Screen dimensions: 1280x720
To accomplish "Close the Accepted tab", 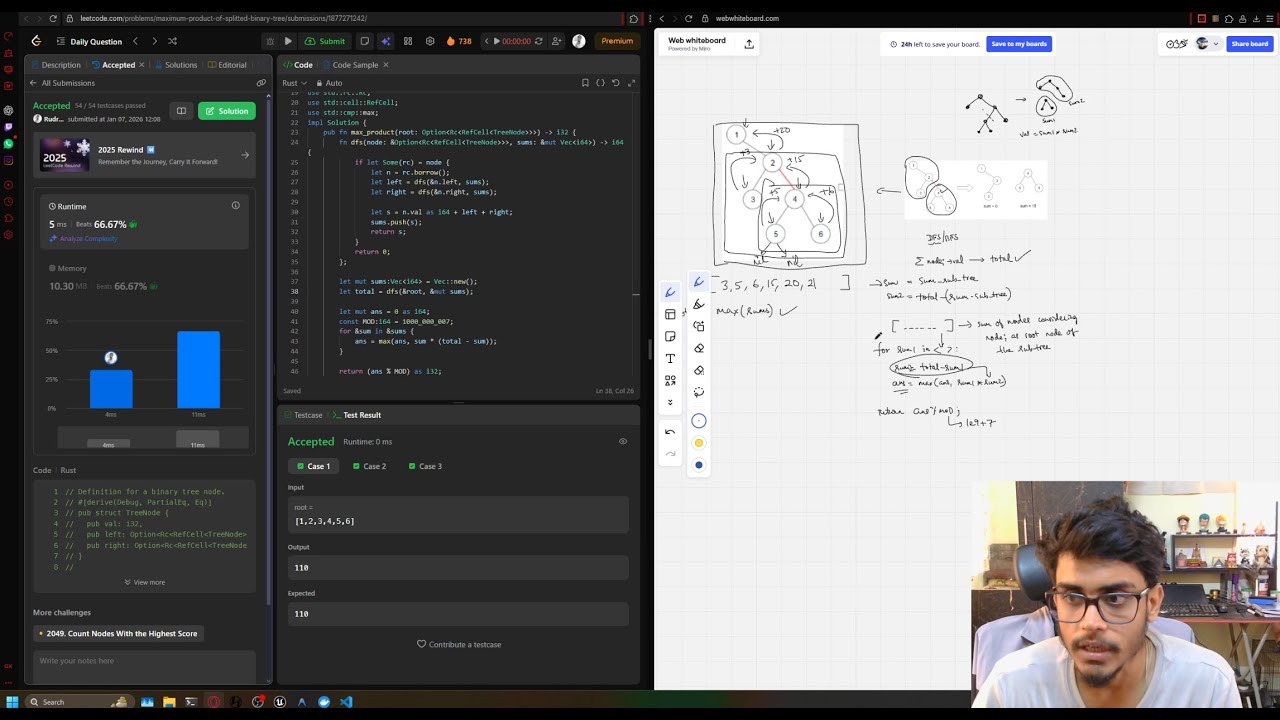I will [141, 65].
